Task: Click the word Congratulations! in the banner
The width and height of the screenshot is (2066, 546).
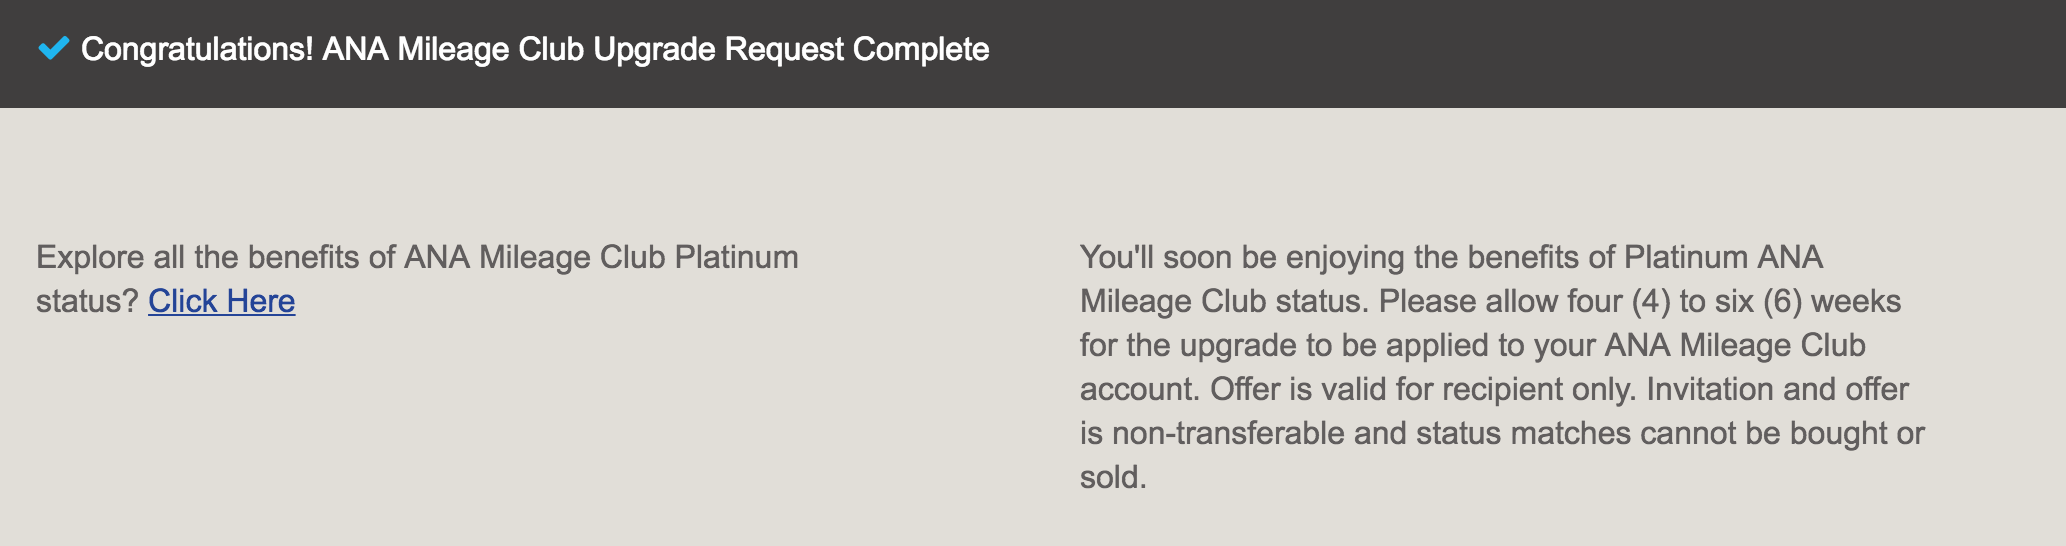Action: [x=197, y=49]
